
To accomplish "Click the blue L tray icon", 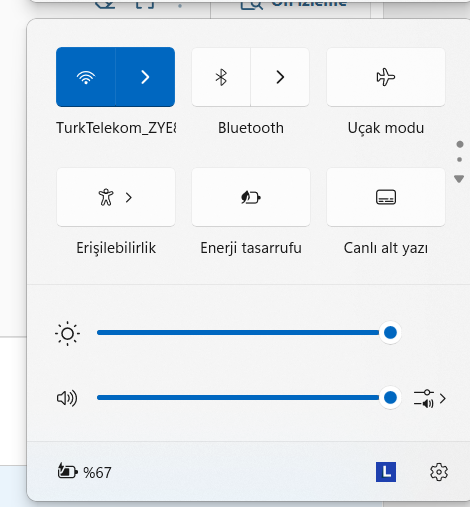I will tap(386, 472).
